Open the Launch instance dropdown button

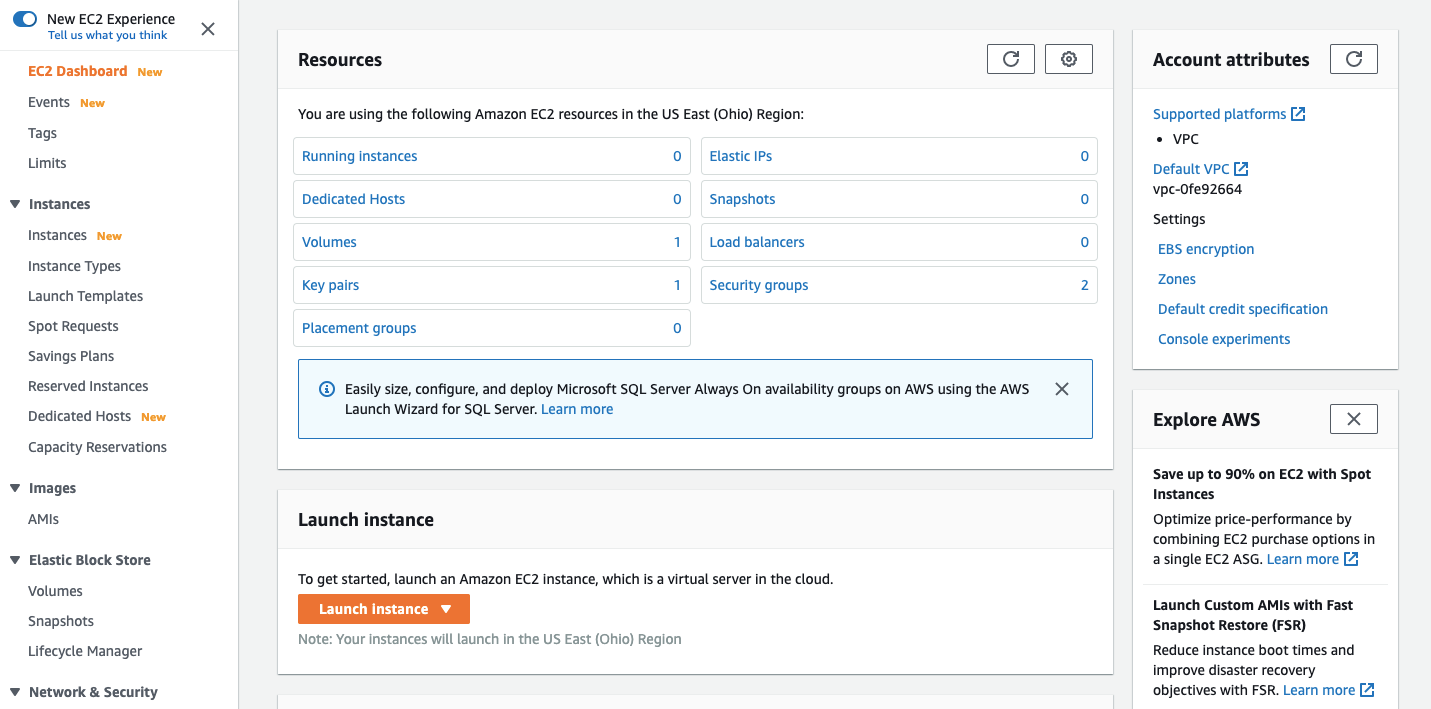[x=384, y=609]
